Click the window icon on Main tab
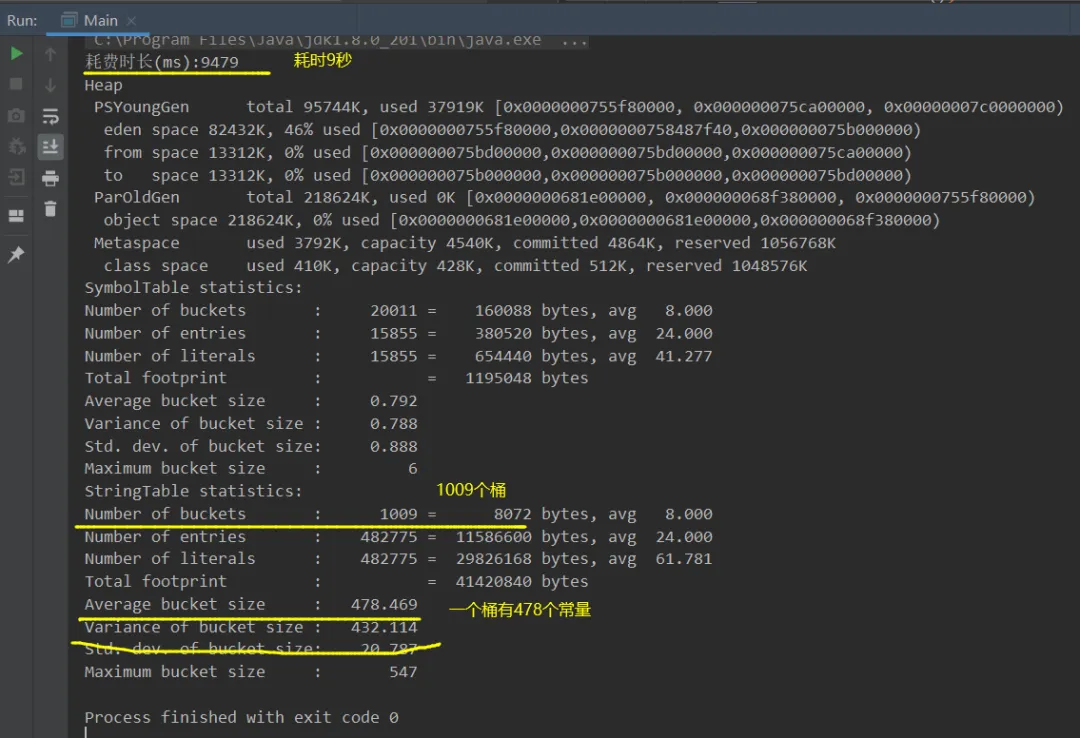 pyautogui.click(x=69, y=21)
